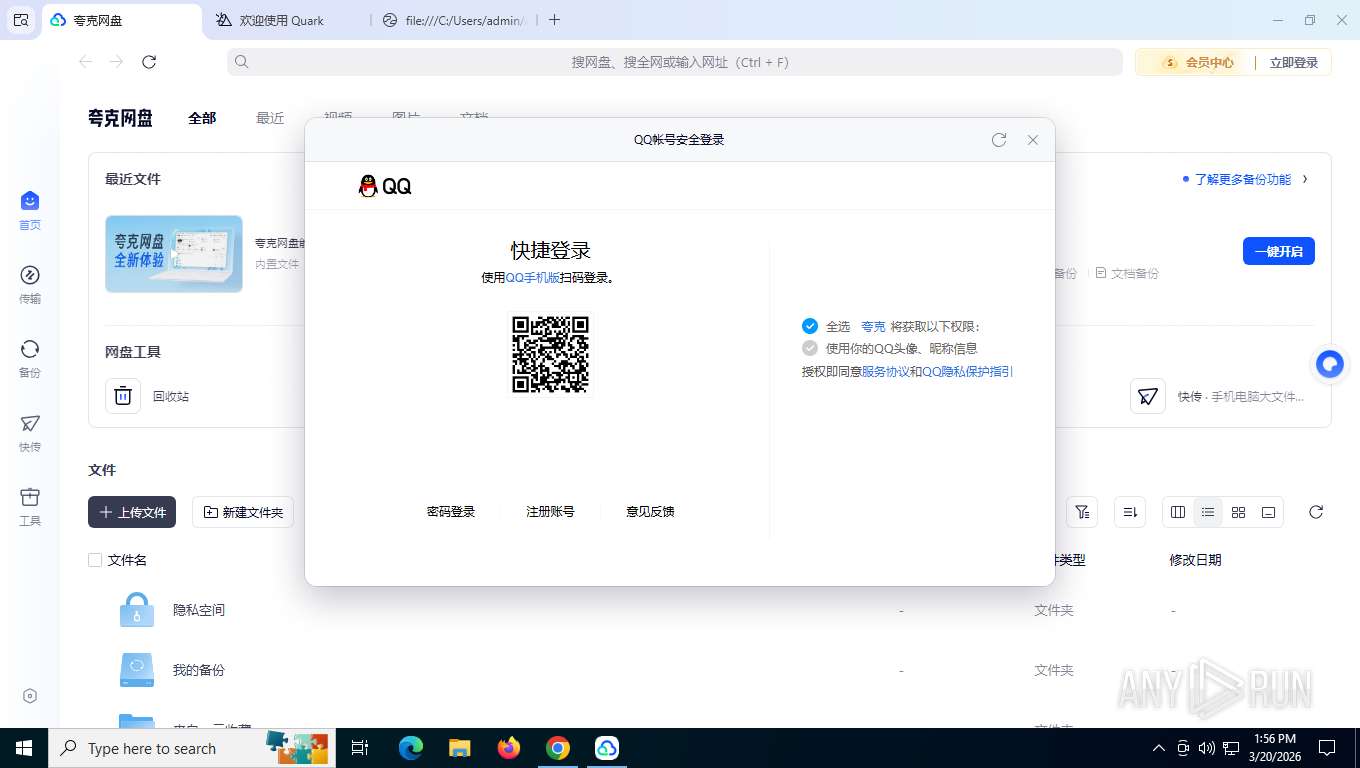Open the QQ隐私保护指引 link
Screen dimensions: 1360x768
tap(968, 371)
